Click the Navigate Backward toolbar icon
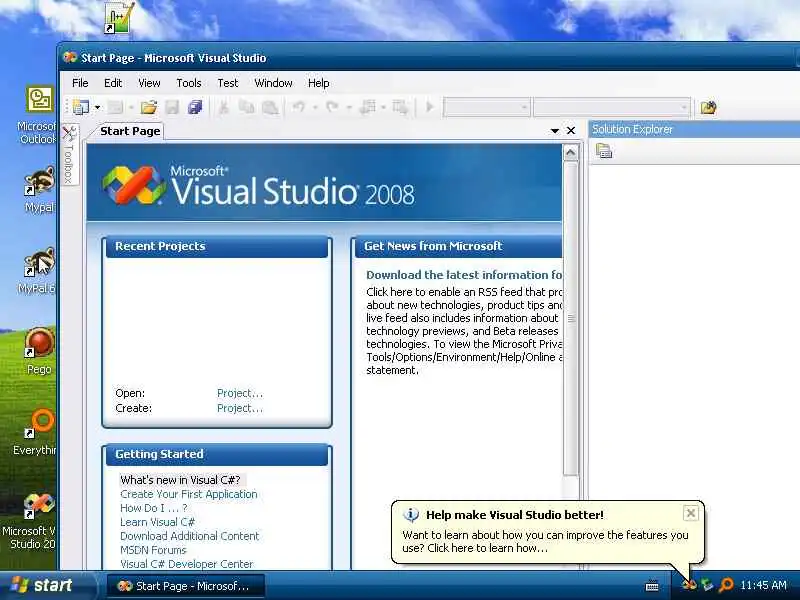 pyautogui.click(x=367, y=107)
